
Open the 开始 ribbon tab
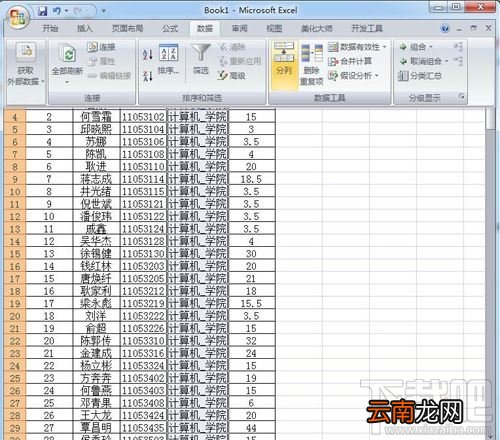coord(50,29)
